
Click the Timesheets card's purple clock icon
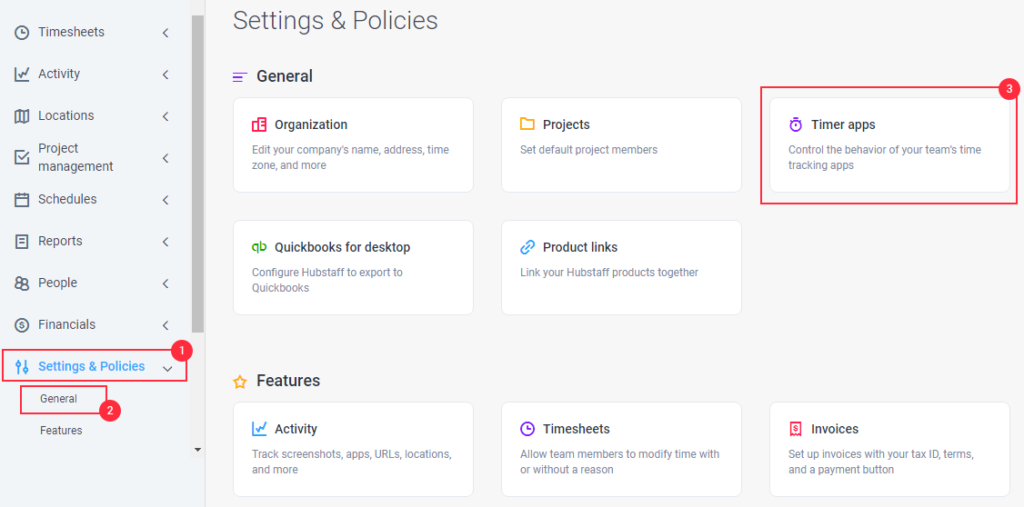click(527, 429)
